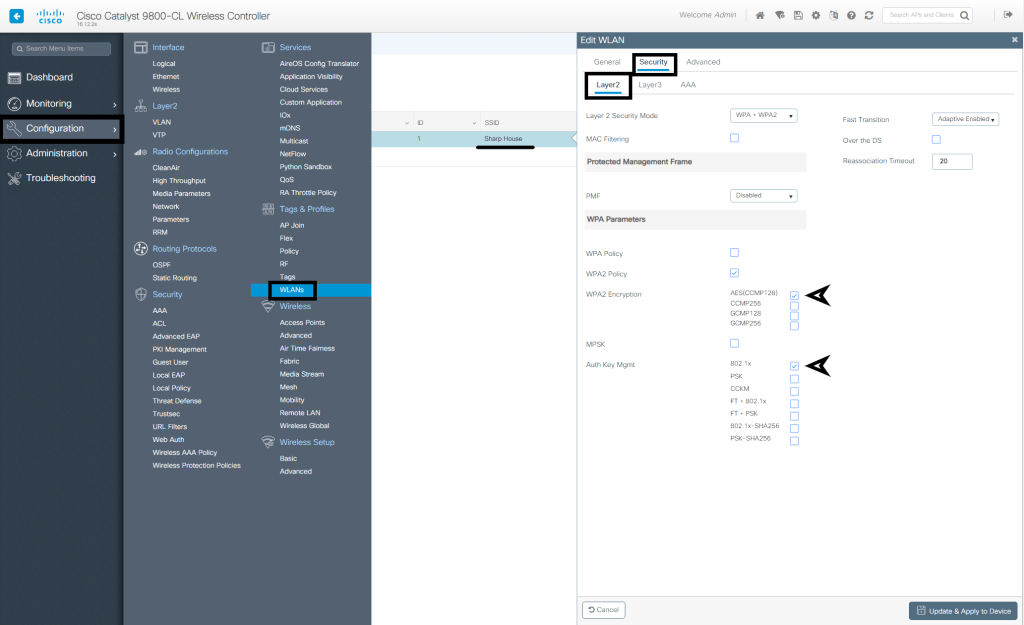
Task: Uncheck AES(CCMP128) WPA2 encryption
Action: 794,296
